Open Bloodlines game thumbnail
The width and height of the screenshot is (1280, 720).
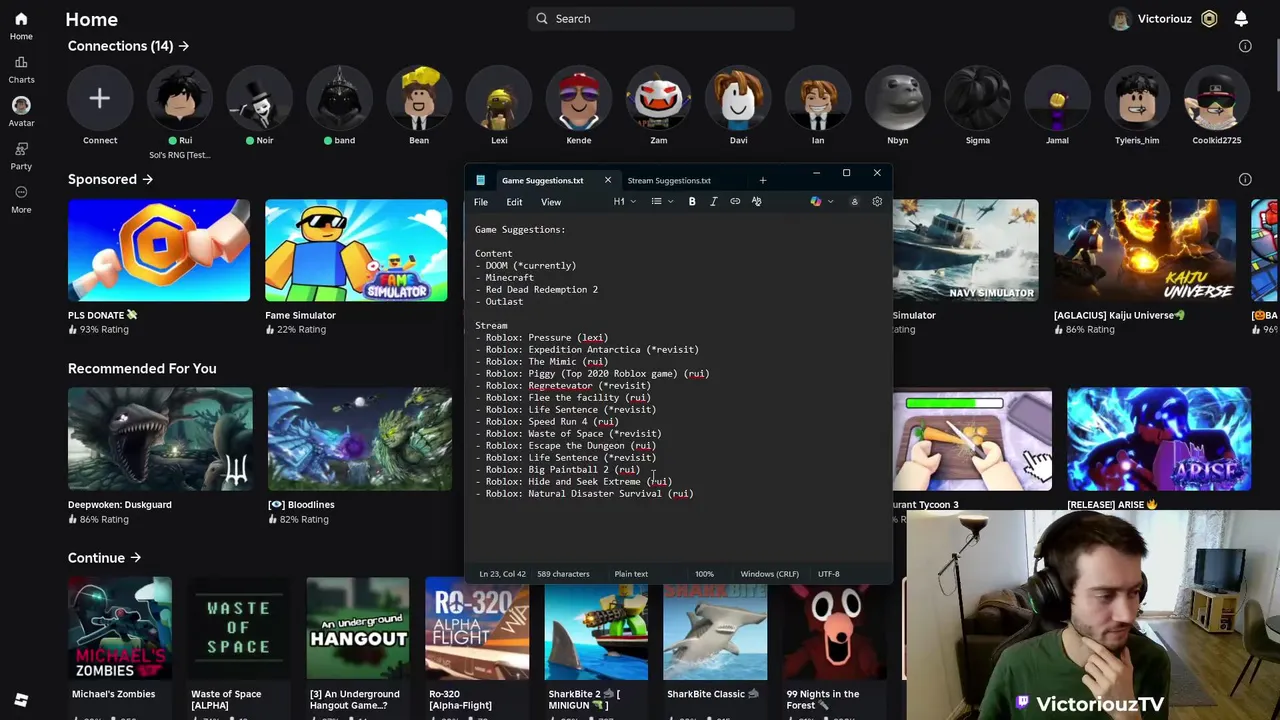[359, 439]
